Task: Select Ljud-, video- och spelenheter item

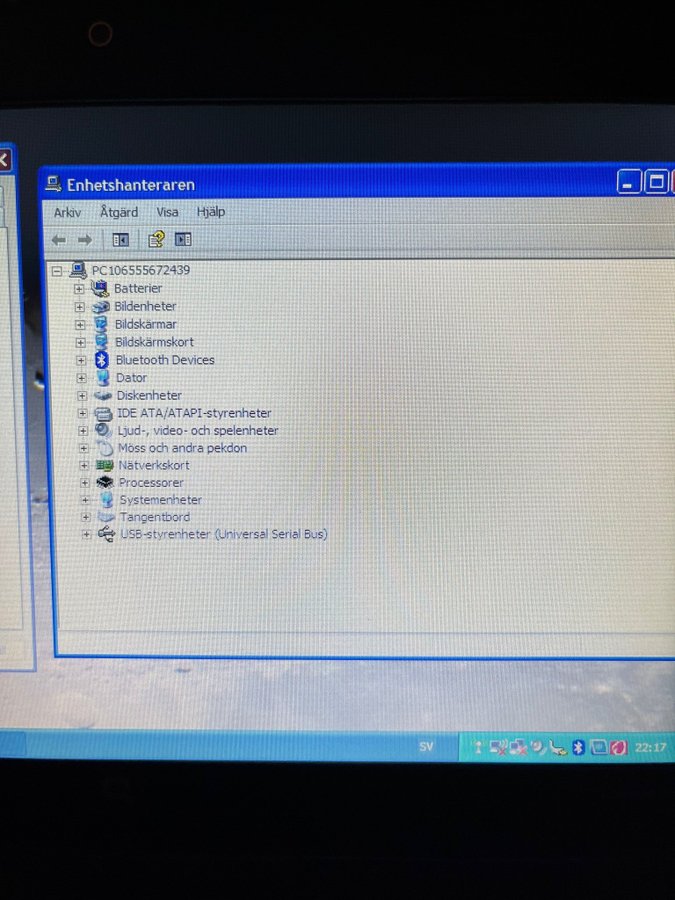Action: (x=198, y=431)
